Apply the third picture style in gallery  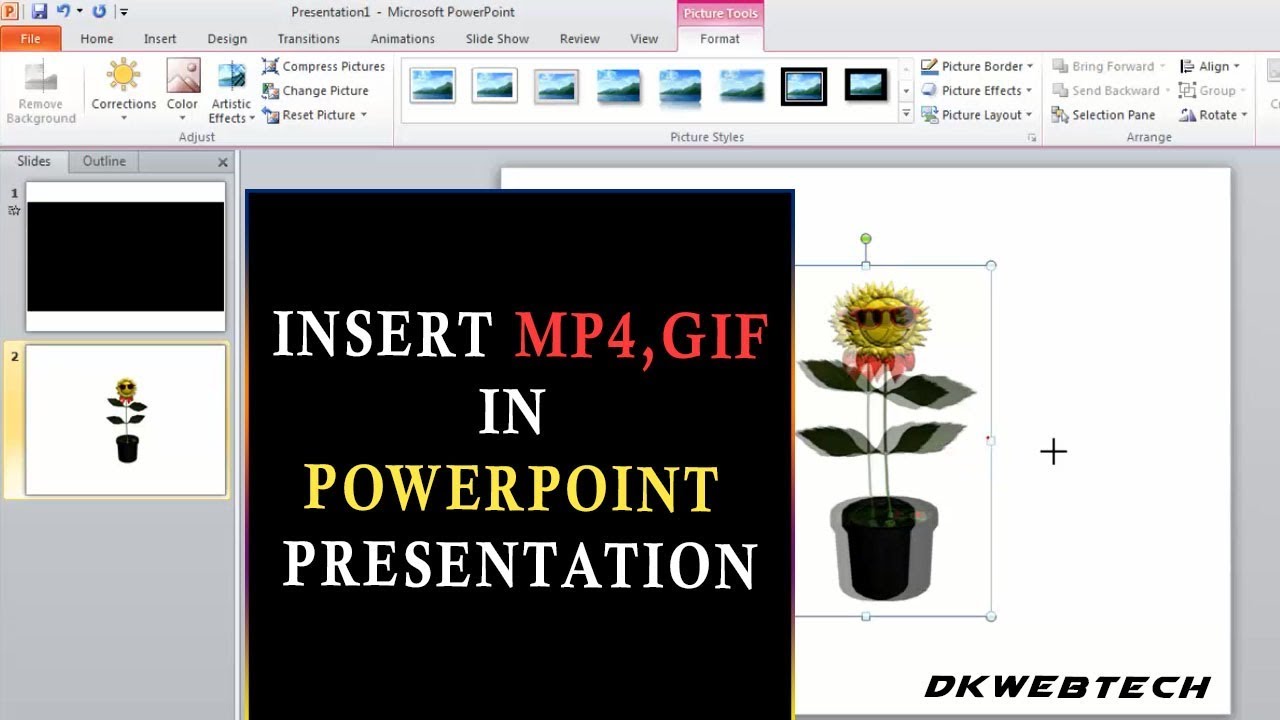(556, 86)
